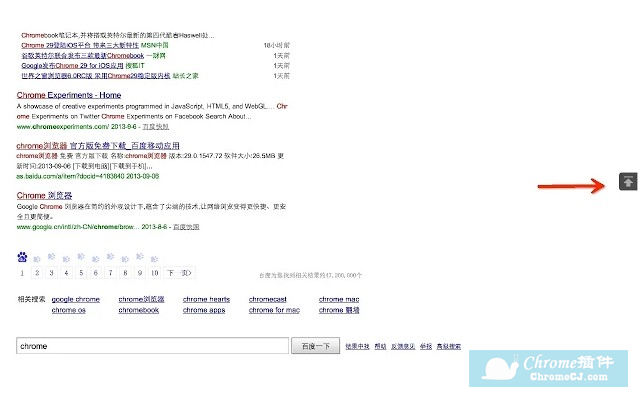
Task: Select related search 'chrome for mac'
Action: 274,310
